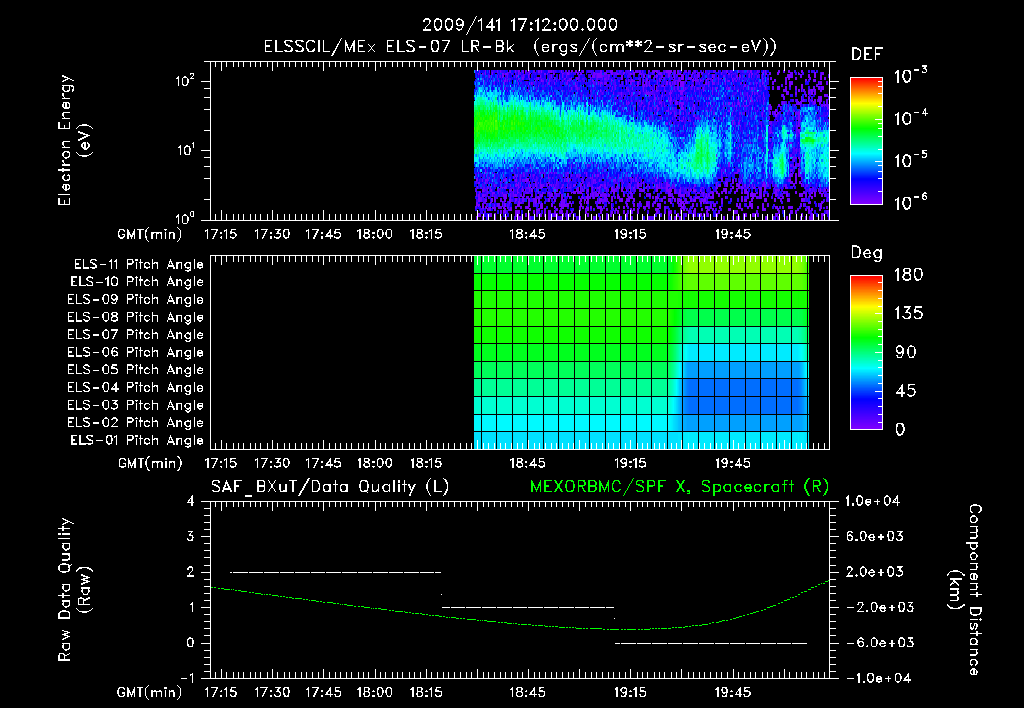Click the 18:00 tick label under the bottom plot

click(x=374, y=692)
